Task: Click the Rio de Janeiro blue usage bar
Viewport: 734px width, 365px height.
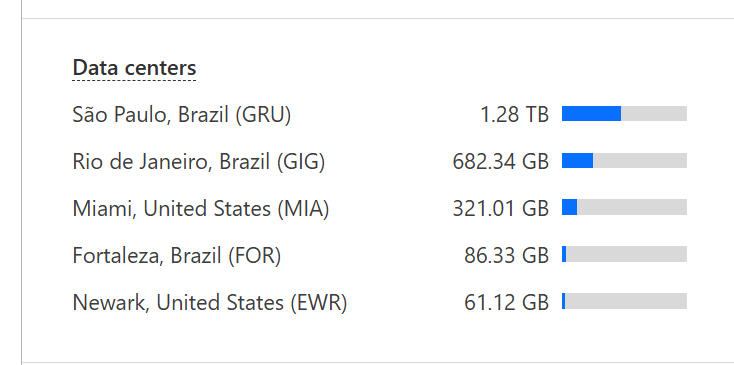Action: coord(578,161)
